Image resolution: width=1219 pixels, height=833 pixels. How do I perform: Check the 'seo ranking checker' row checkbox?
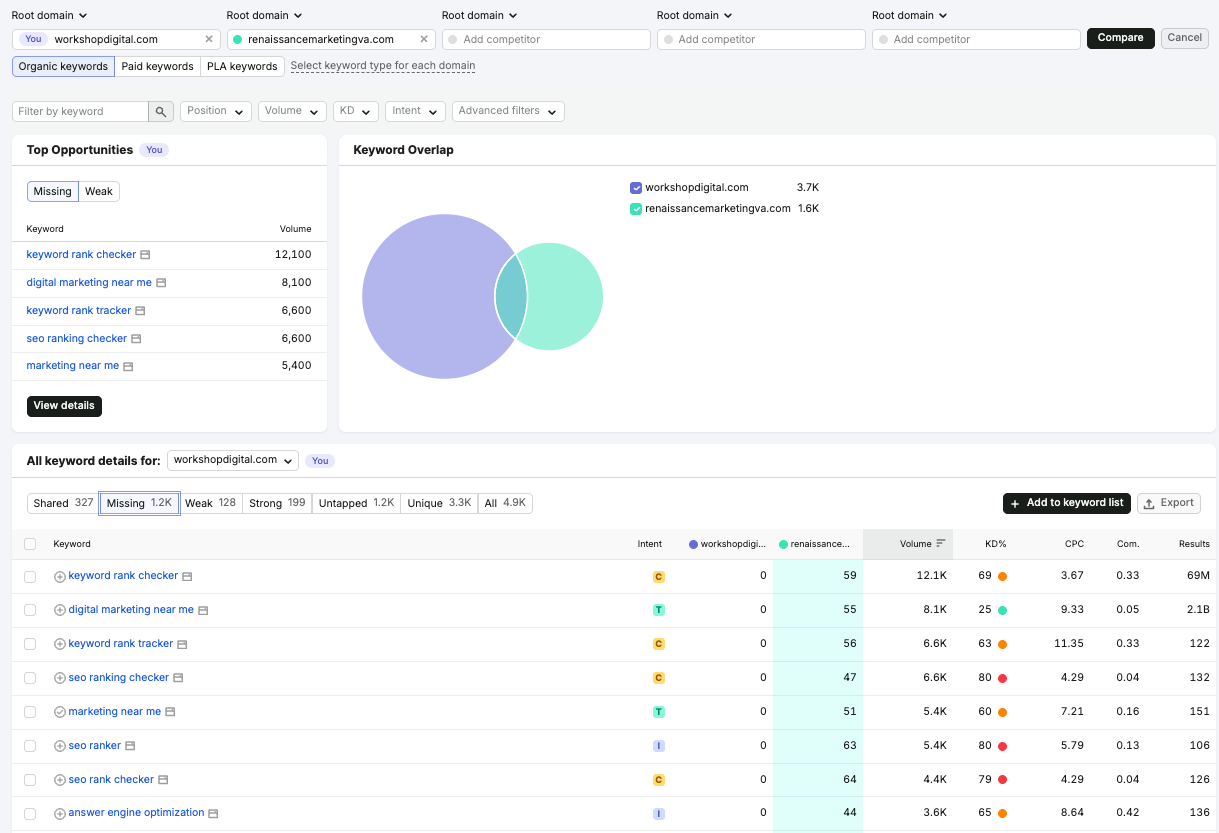pyautogui.click(x=30, y=678)
